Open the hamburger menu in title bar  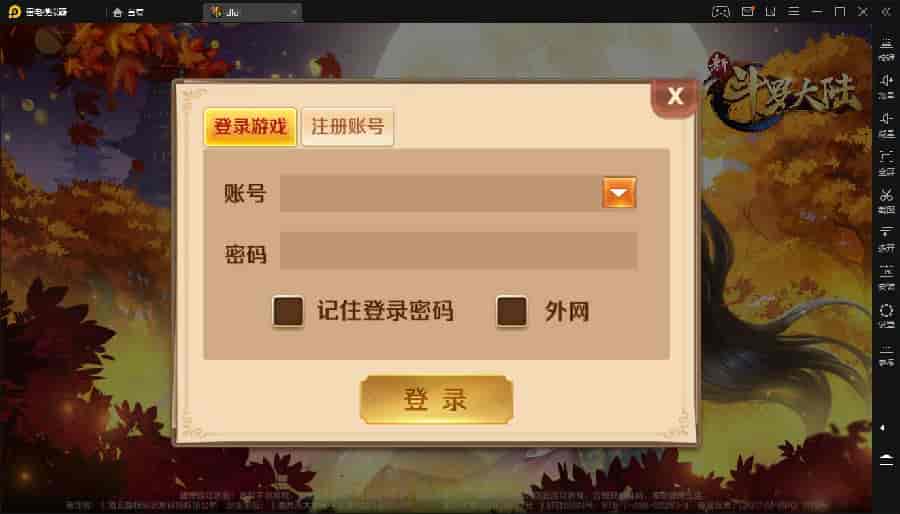(793, 11)
